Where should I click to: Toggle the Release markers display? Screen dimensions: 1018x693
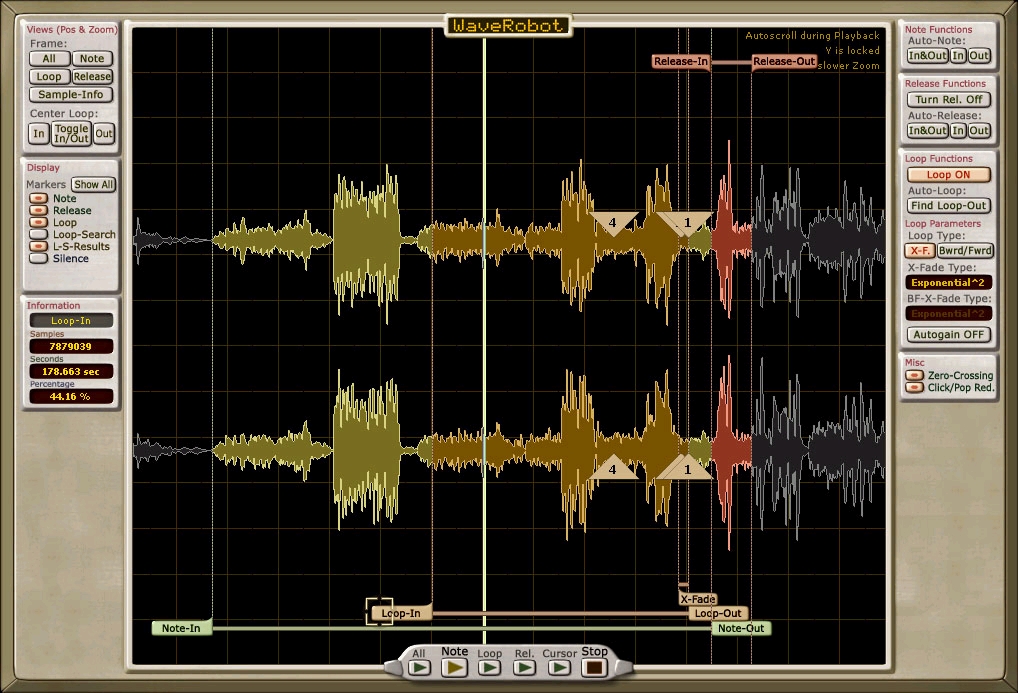(39, 210)
